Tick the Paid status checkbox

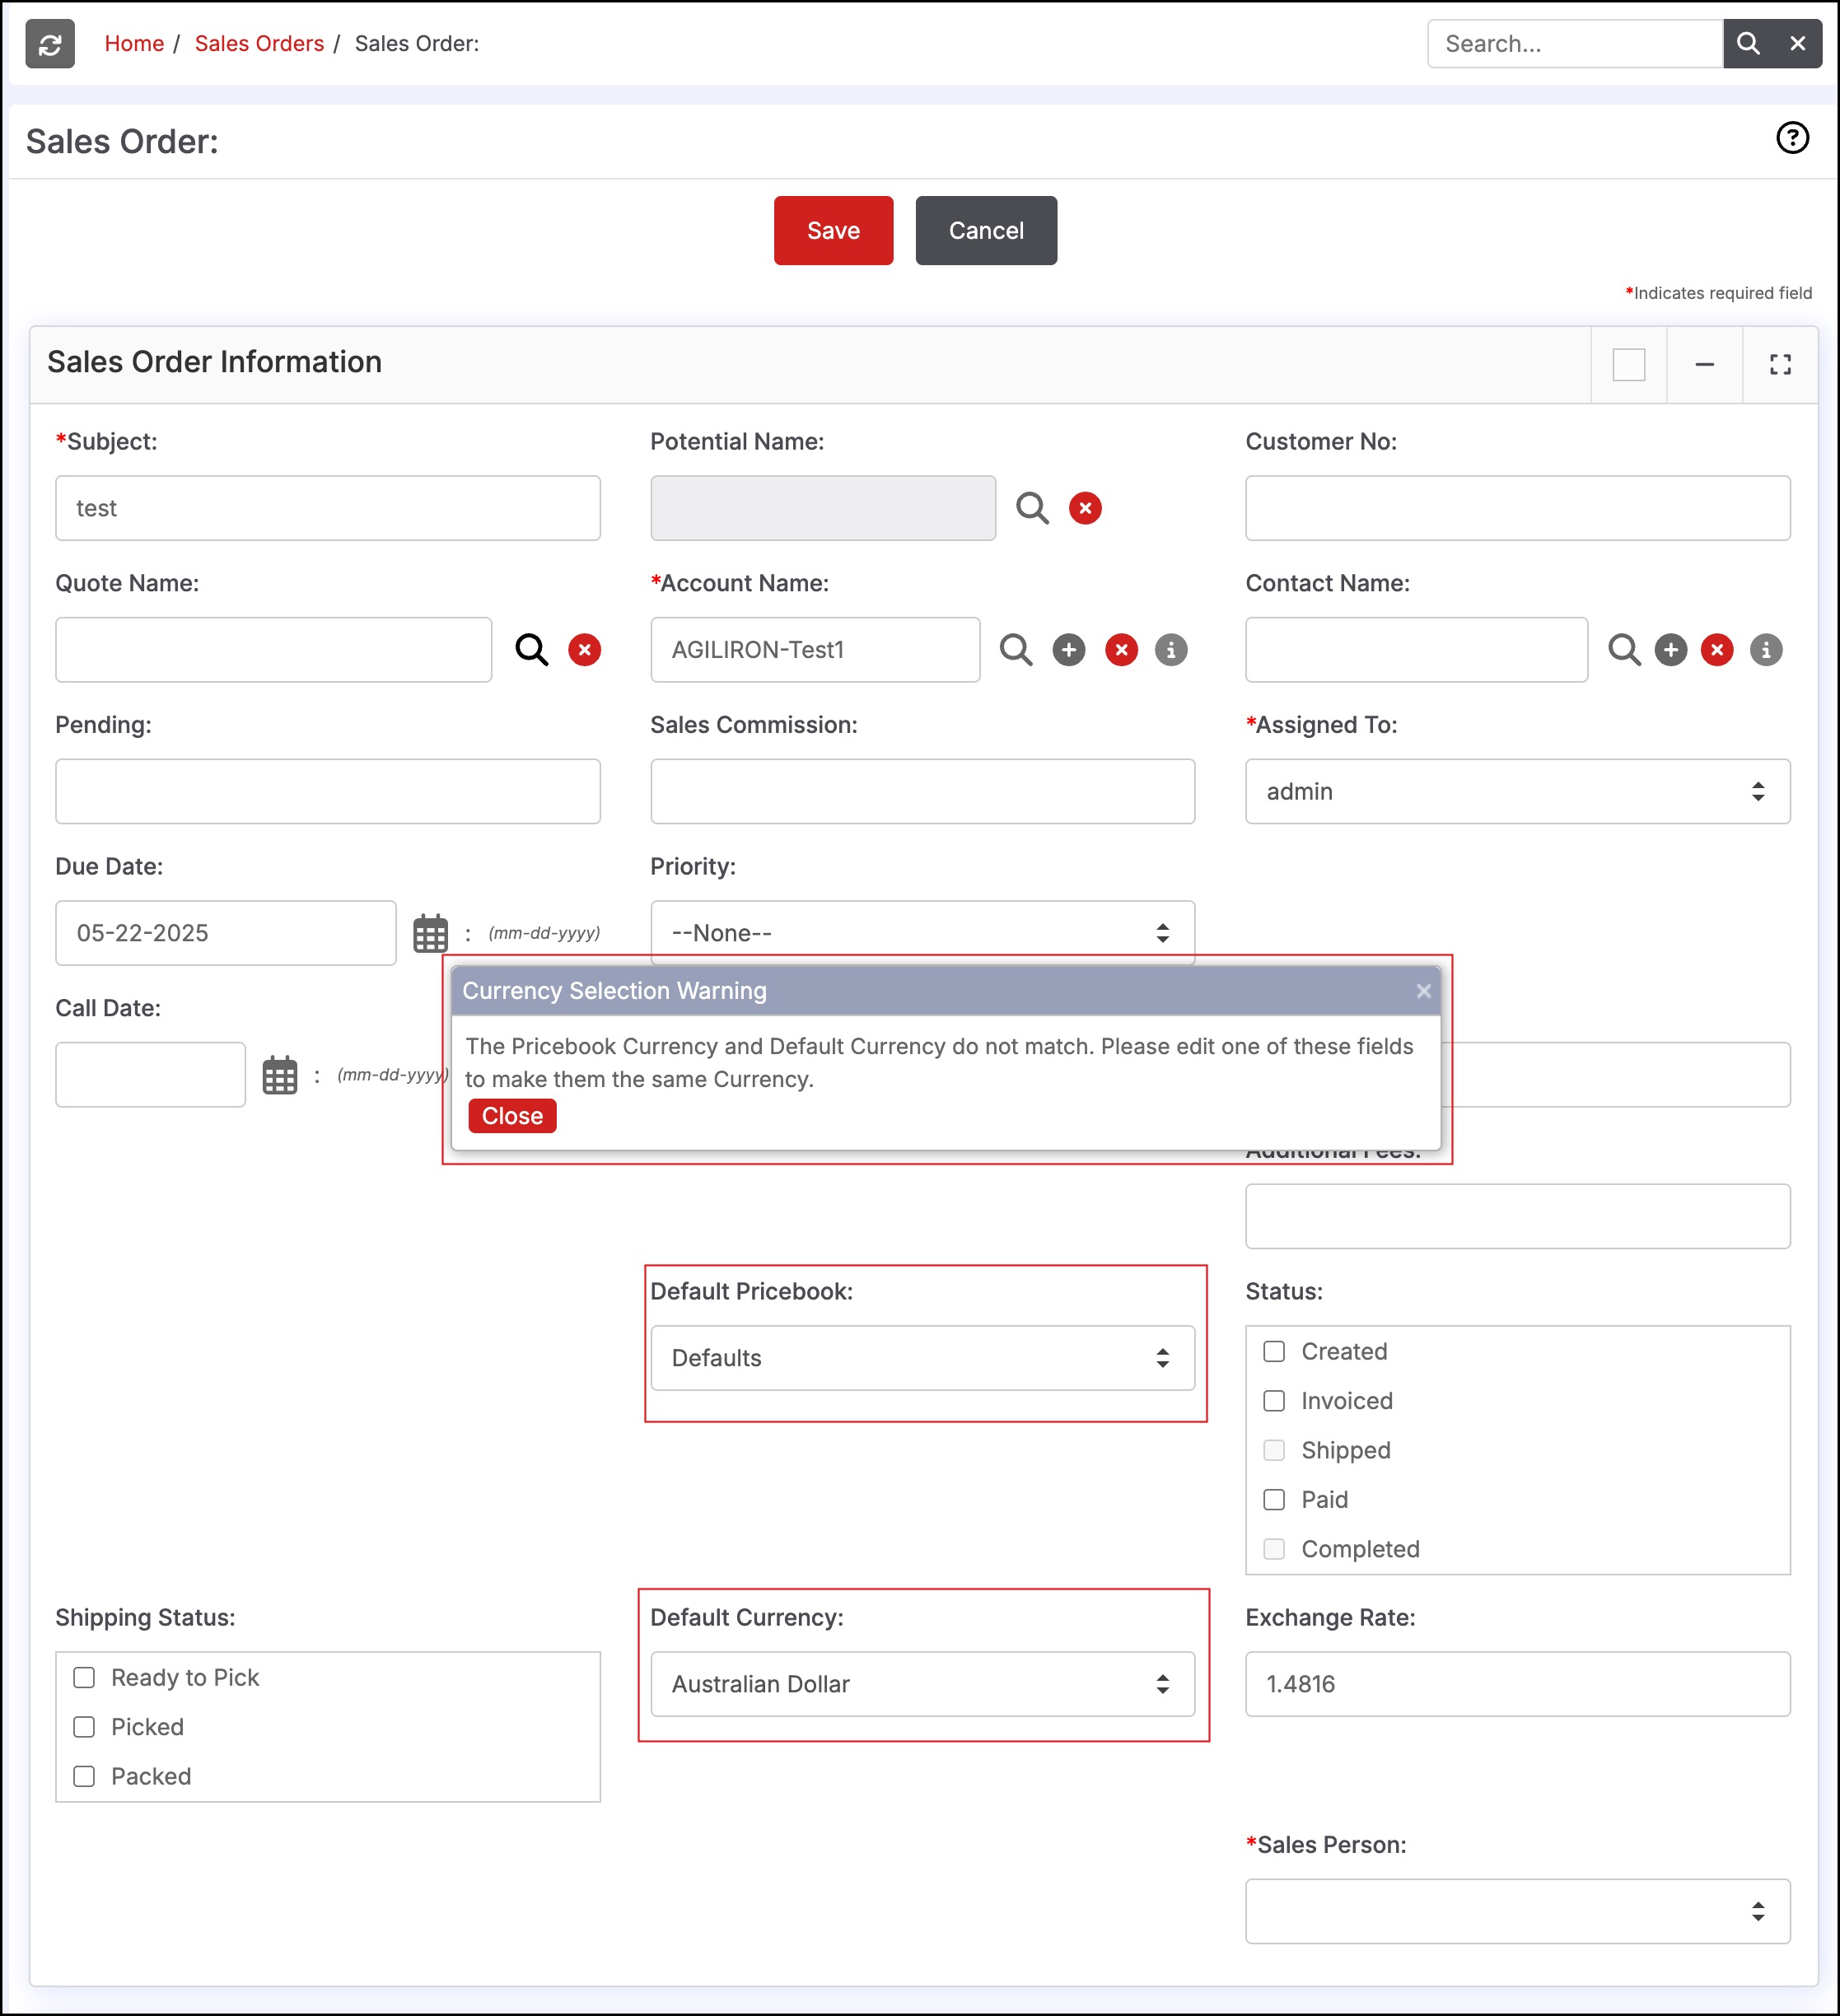click(1274, 1500)
